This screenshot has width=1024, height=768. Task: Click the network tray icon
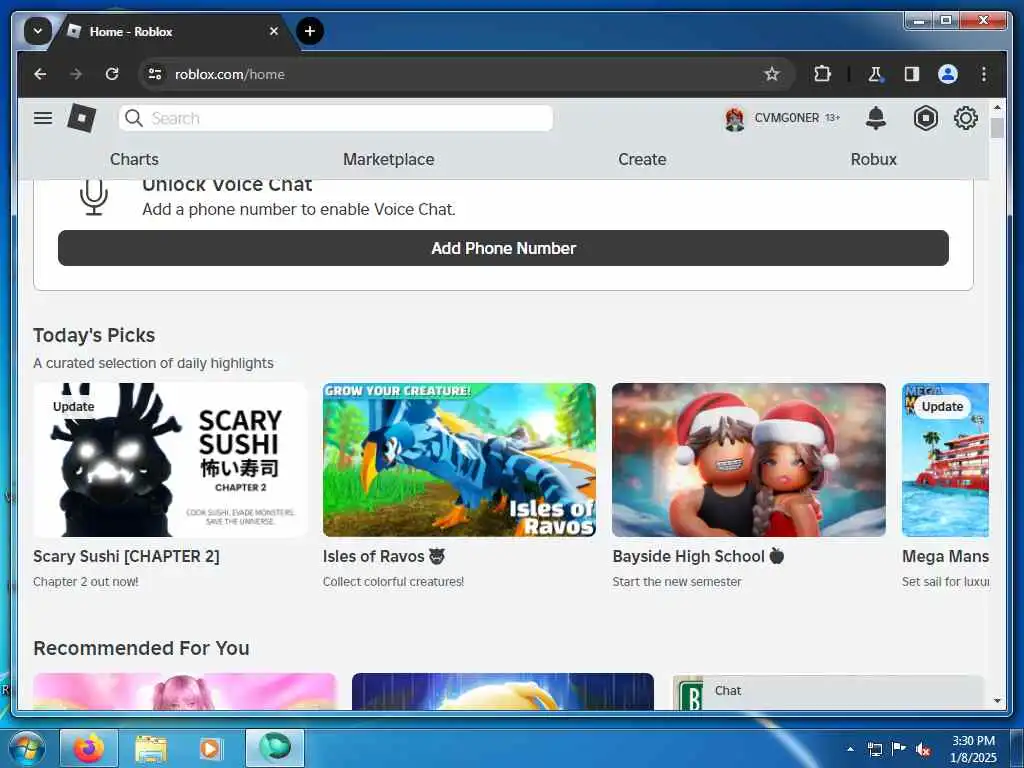pos(874,749)
